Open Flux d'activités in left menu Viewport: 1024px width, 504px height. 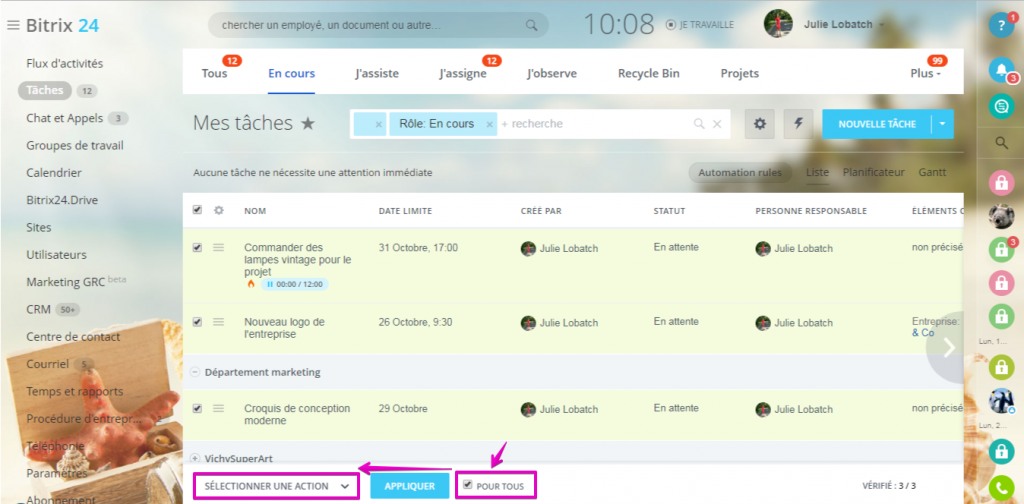pos(65,63)
